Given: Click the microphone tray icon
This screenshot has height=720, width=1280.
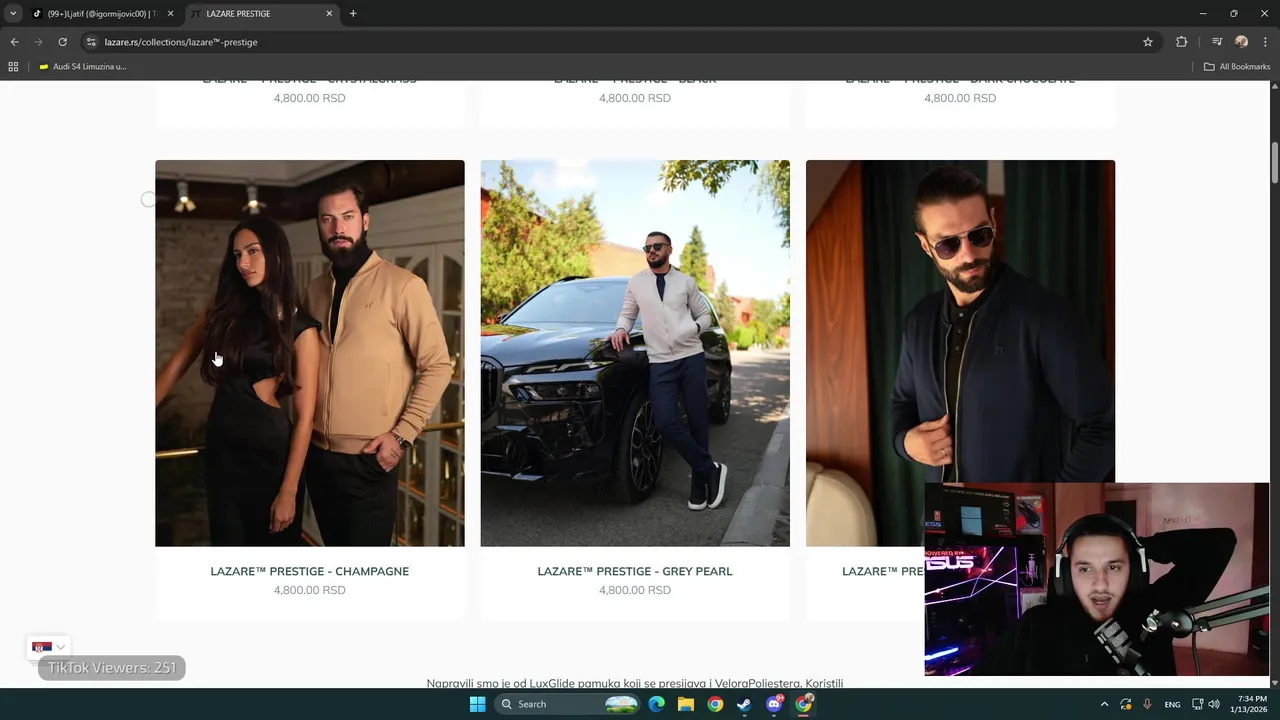Looking at the screenshot, I should pos(1148,704).
